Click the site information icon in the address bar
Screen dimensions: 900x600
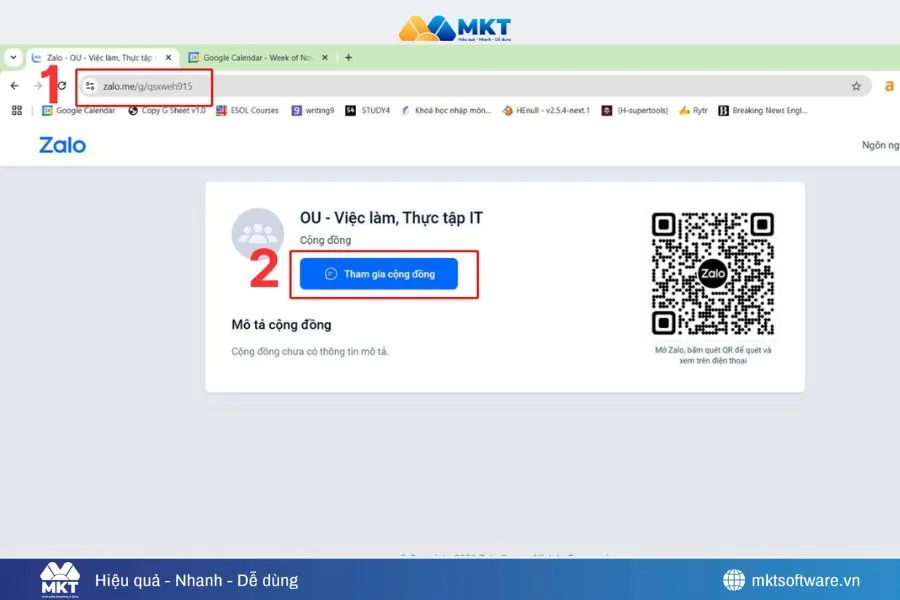click(x=90, y=86)
